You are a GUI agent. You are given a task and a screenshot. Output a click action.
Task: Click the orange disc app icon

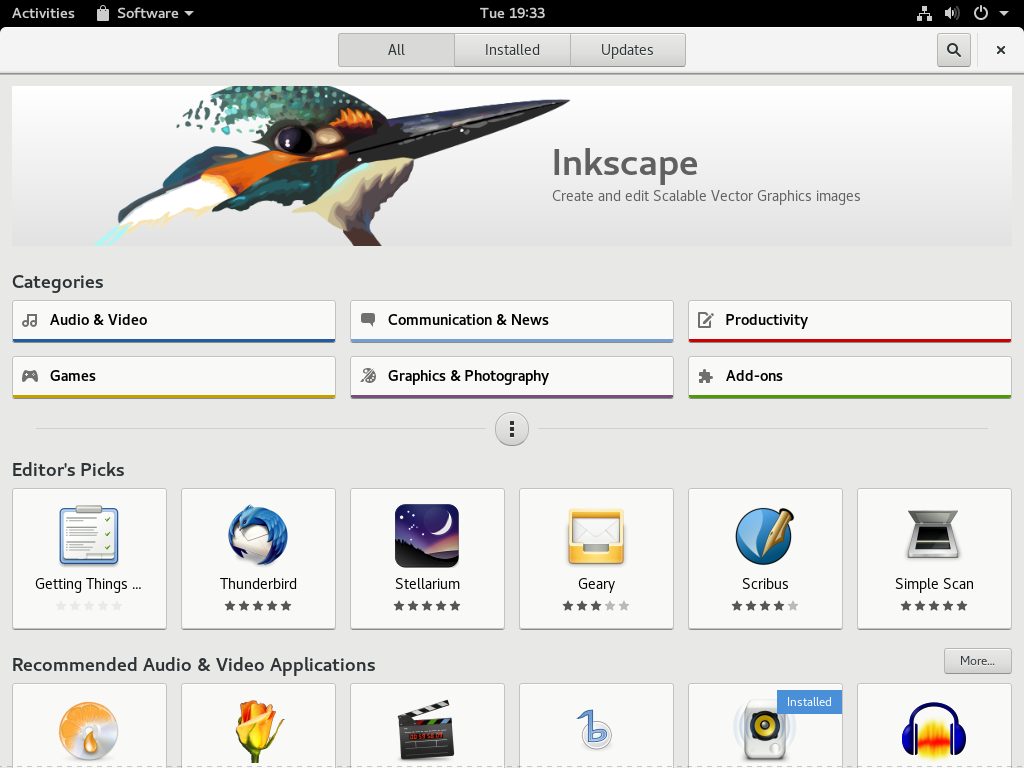(89, 731)
